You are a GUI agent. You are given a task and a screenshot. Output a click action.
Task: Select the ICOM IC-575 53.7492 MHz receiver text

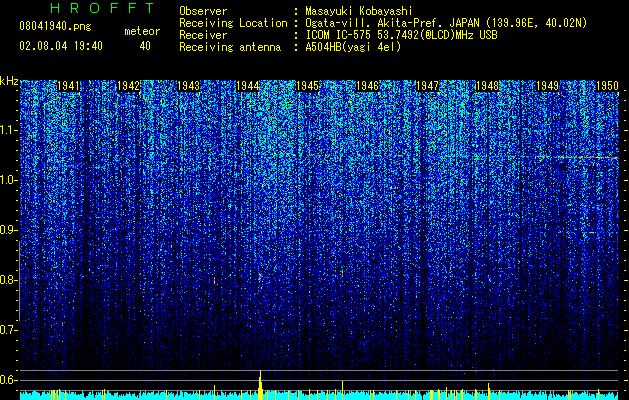tap(402, 35)
